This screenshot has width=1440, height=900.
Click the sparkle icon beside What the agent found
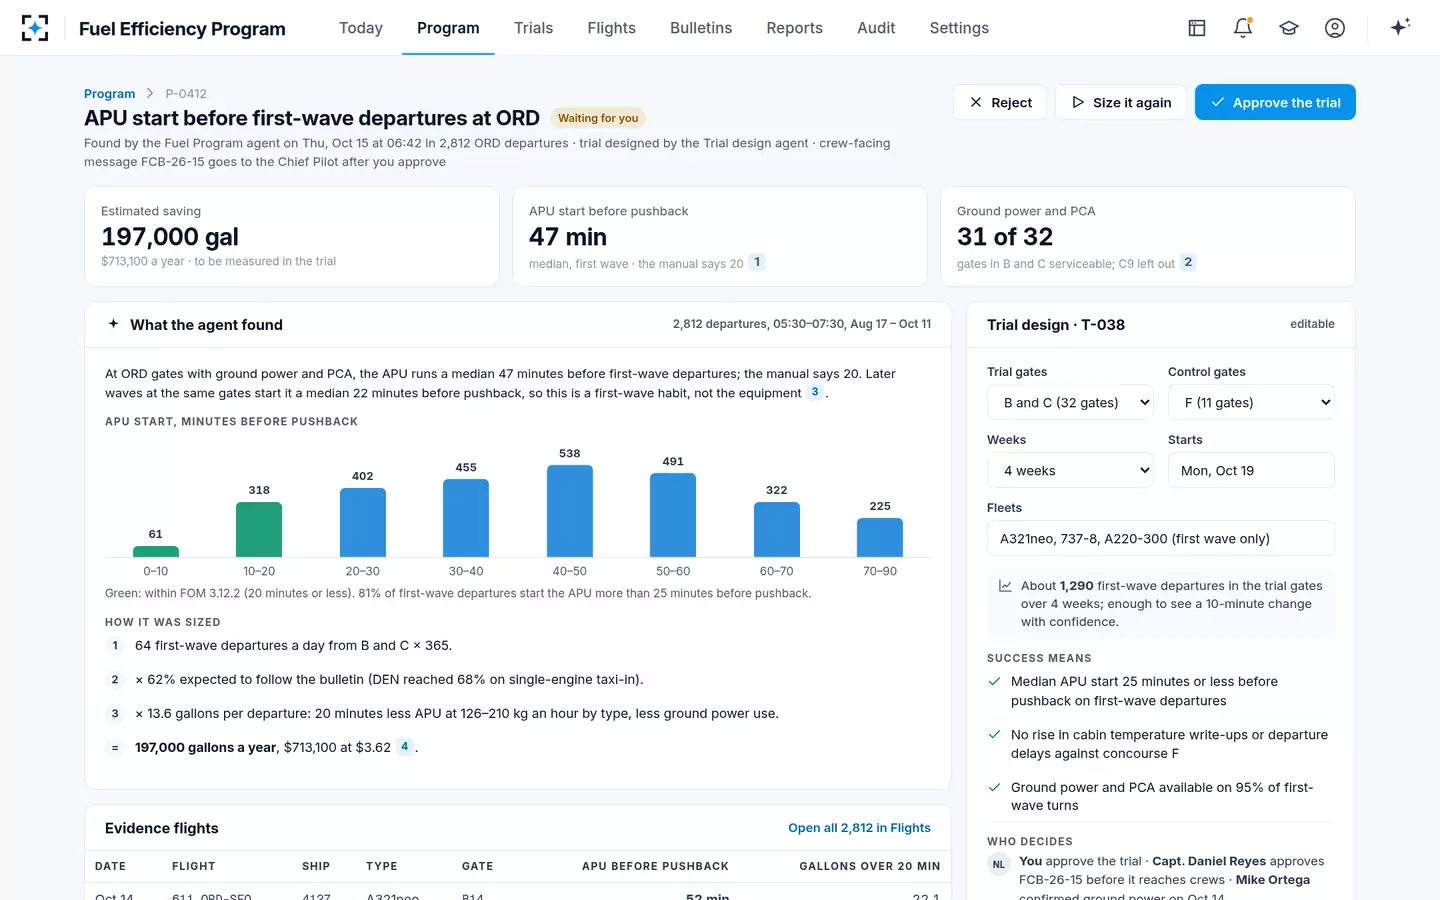point(113,324)
